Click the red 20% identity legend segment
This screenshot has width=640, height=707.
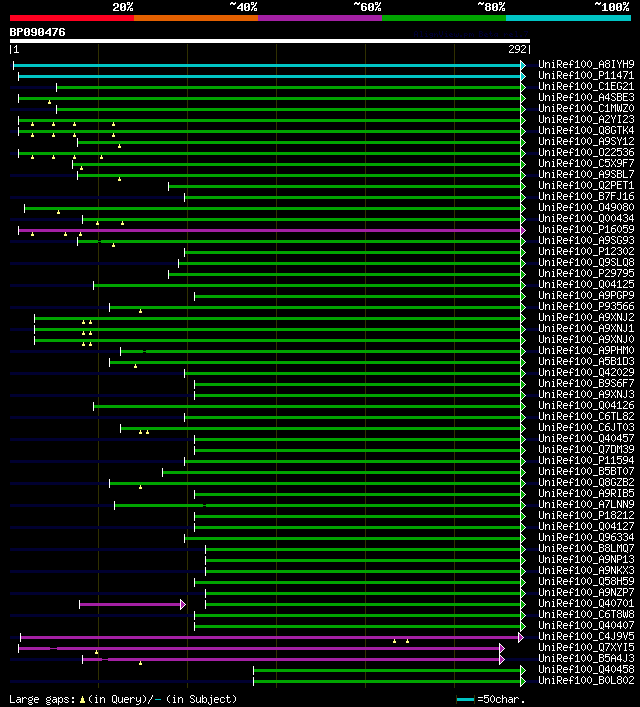[72, 18]
